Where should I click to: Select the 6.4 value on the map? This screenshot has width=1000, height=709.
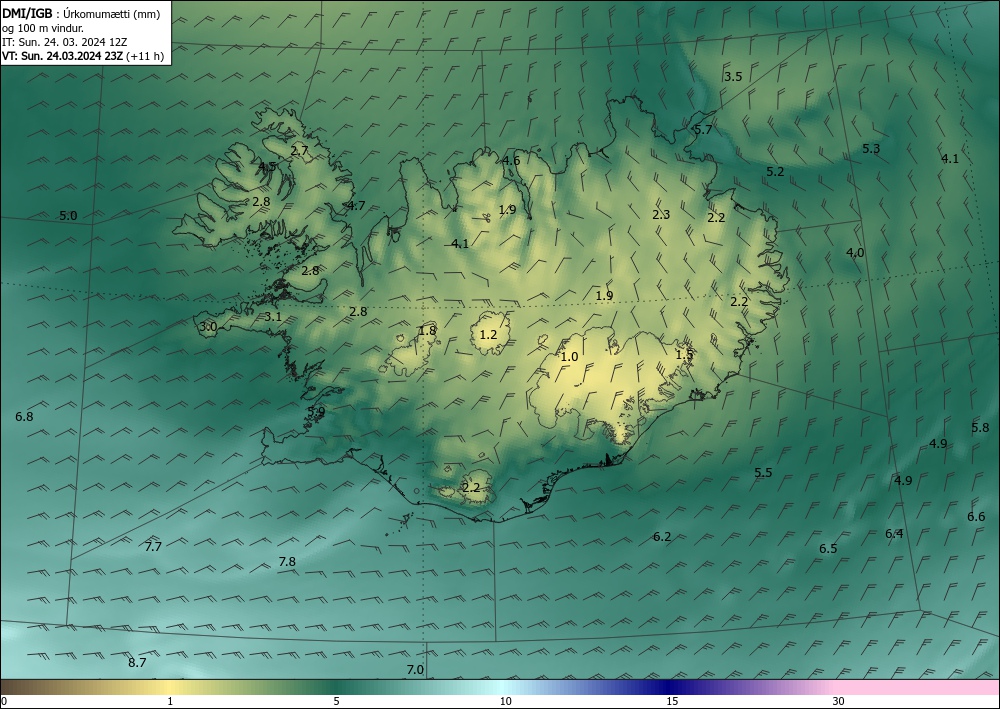[x=894, y=534]
